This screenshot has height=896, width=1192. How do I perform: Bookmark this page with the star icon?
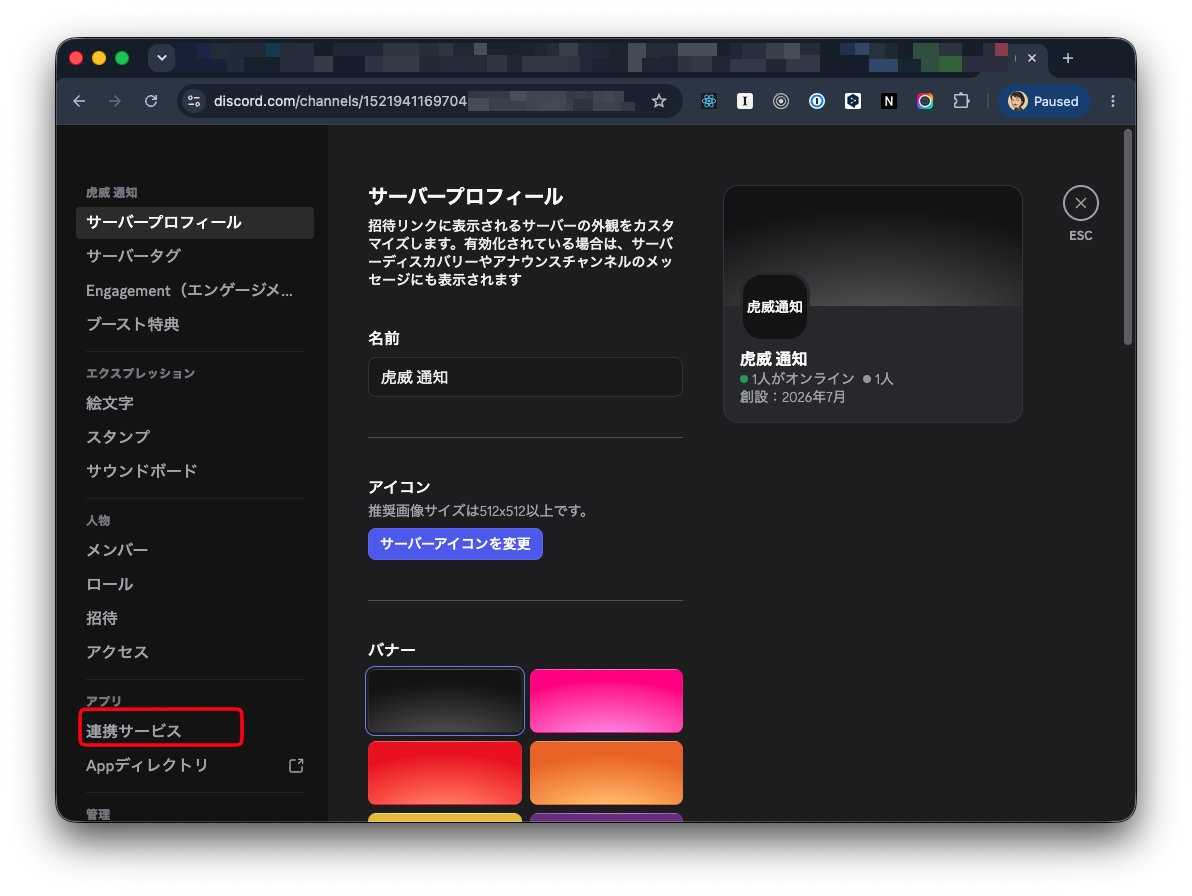(x=659, y=101)
